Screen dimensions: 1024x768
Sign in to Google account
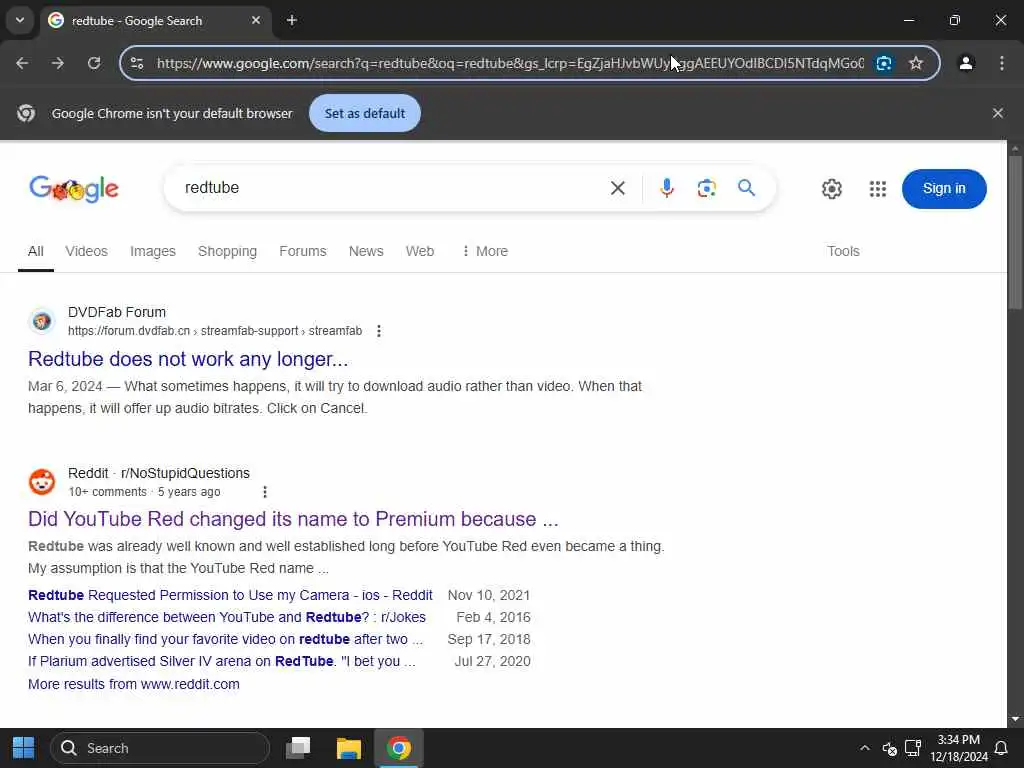click(x=944, y=189)
